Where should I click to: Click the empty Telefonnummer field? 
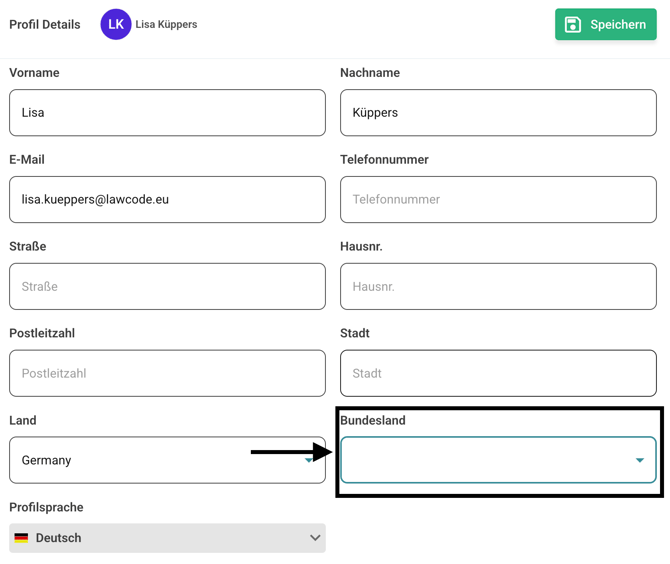coord(498,200)
